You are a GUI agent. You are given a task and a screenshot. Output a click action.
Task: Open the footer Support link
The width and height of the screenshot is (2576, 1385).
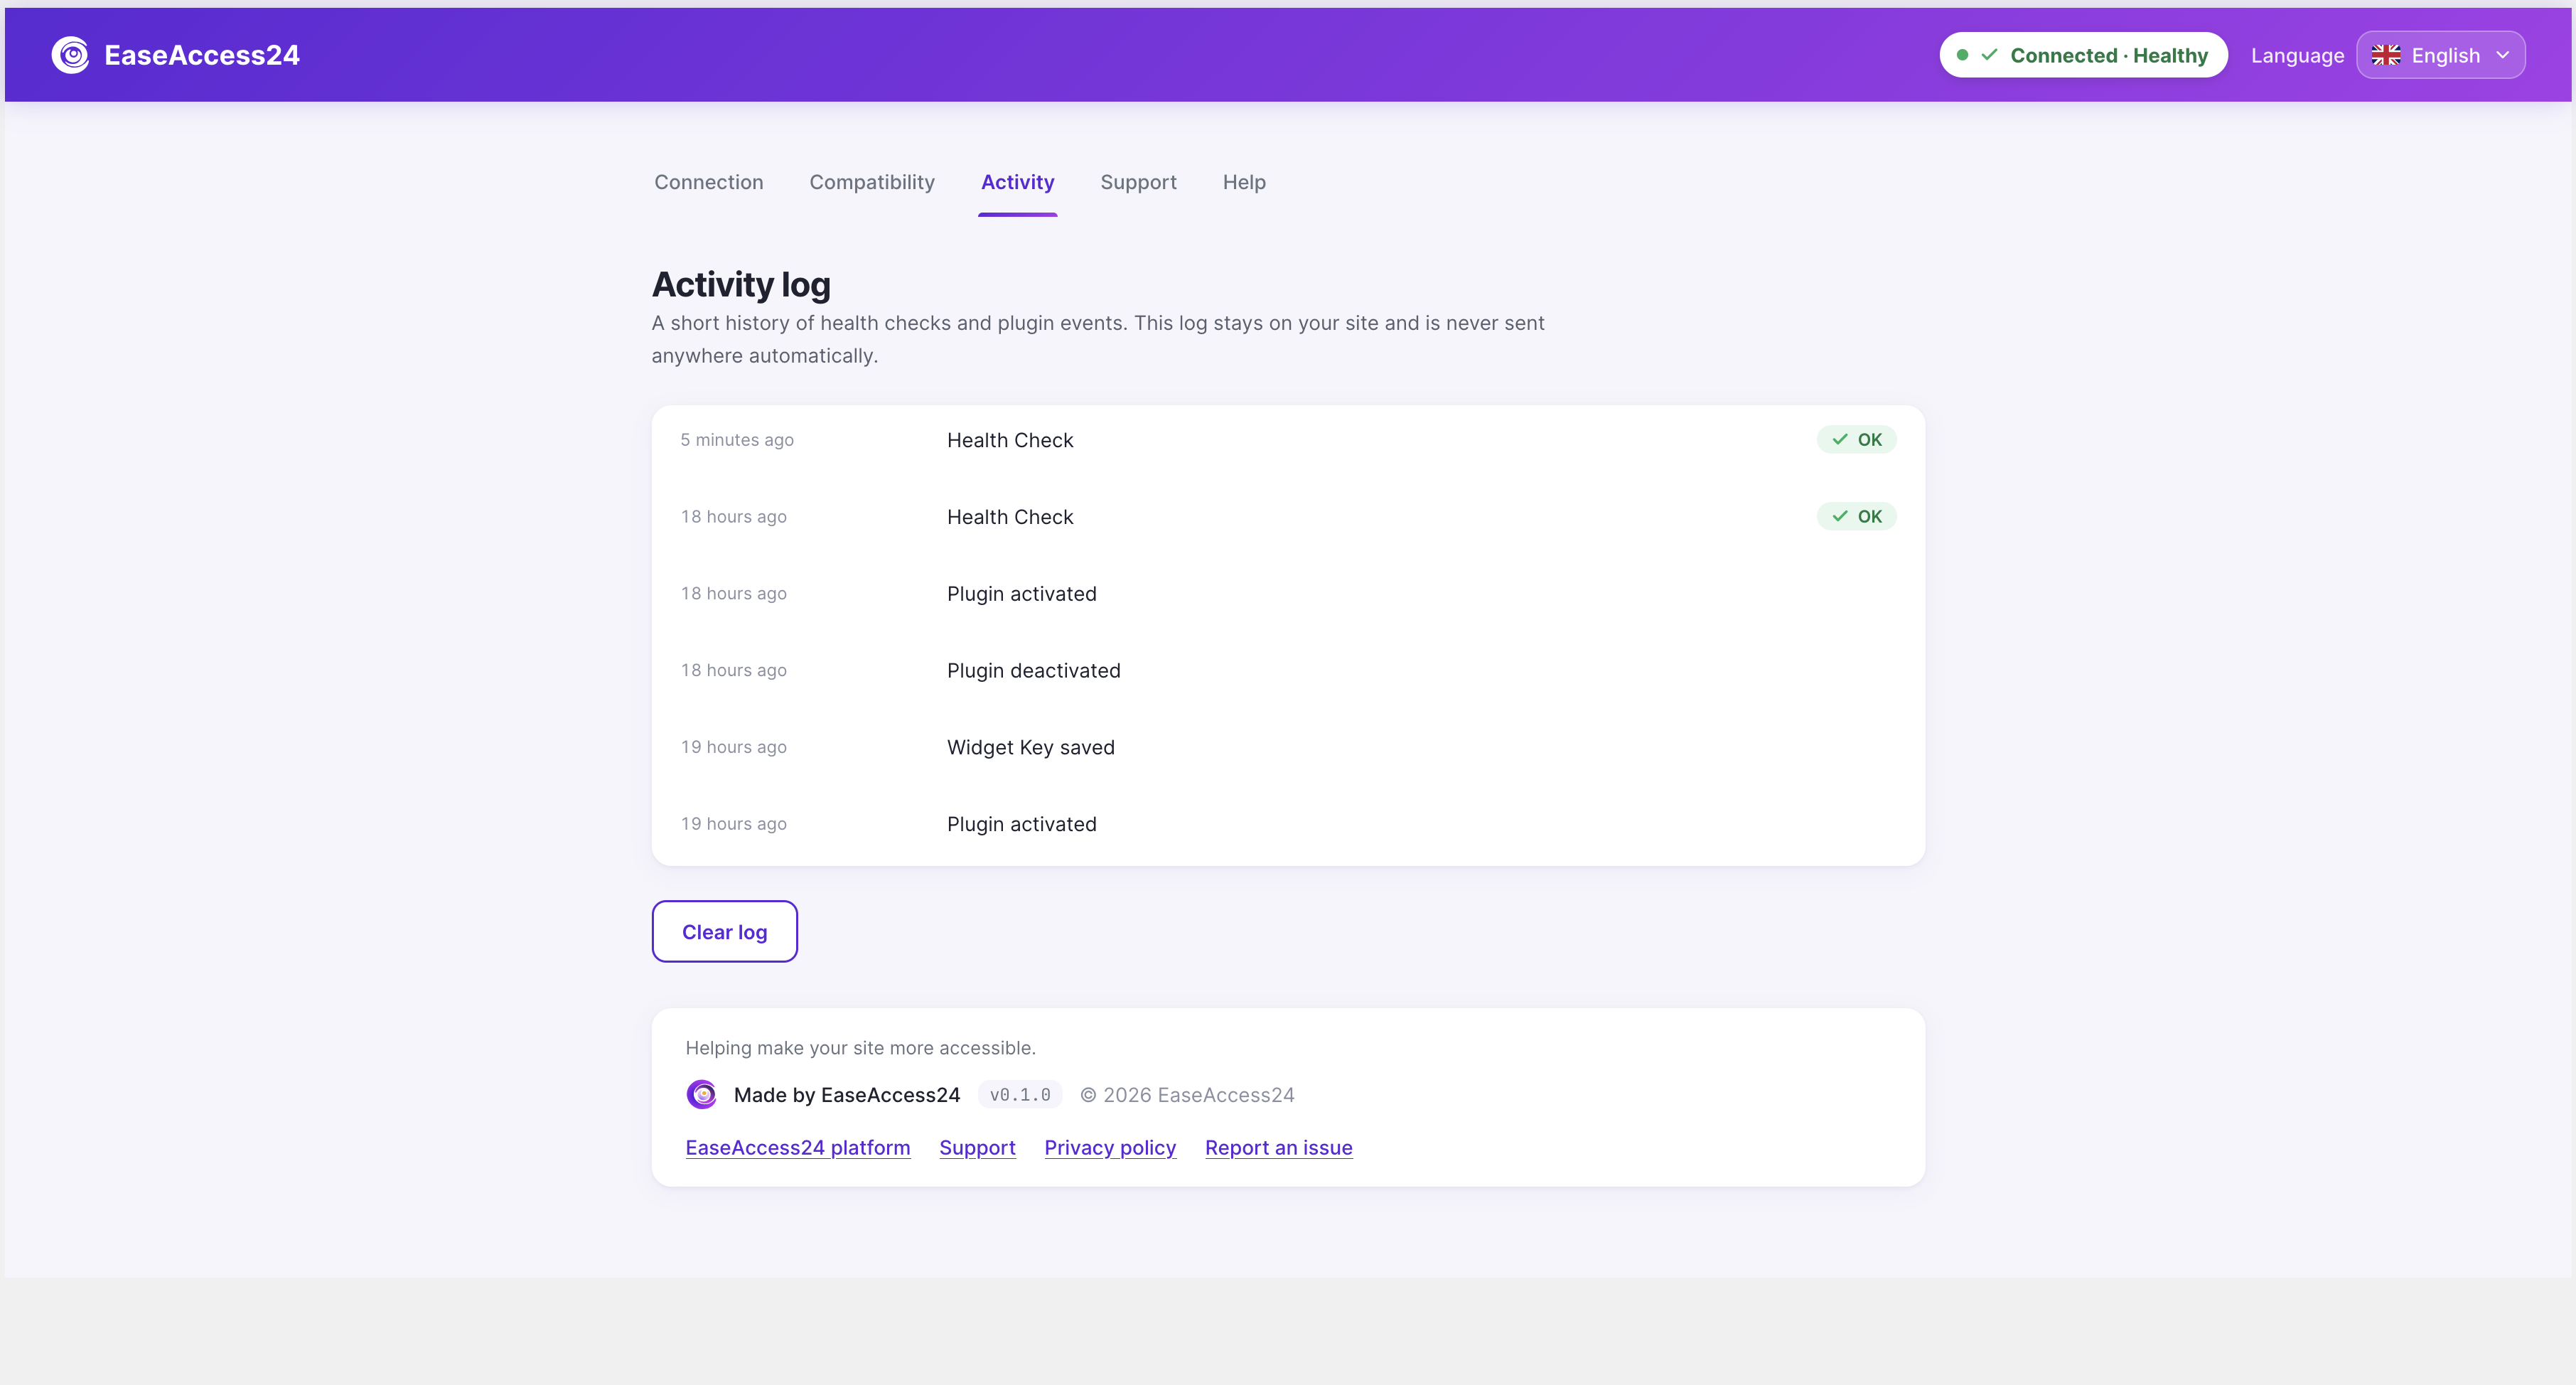(x=977, y=1148)
